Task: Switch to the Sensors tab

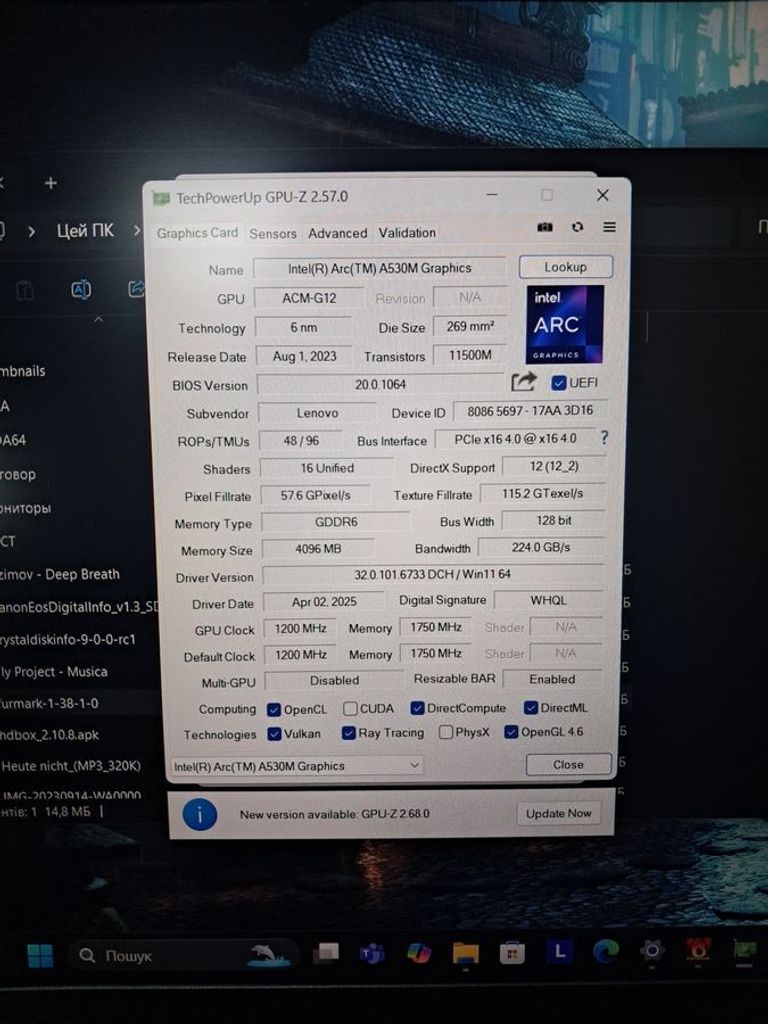Action: [273, 233]
